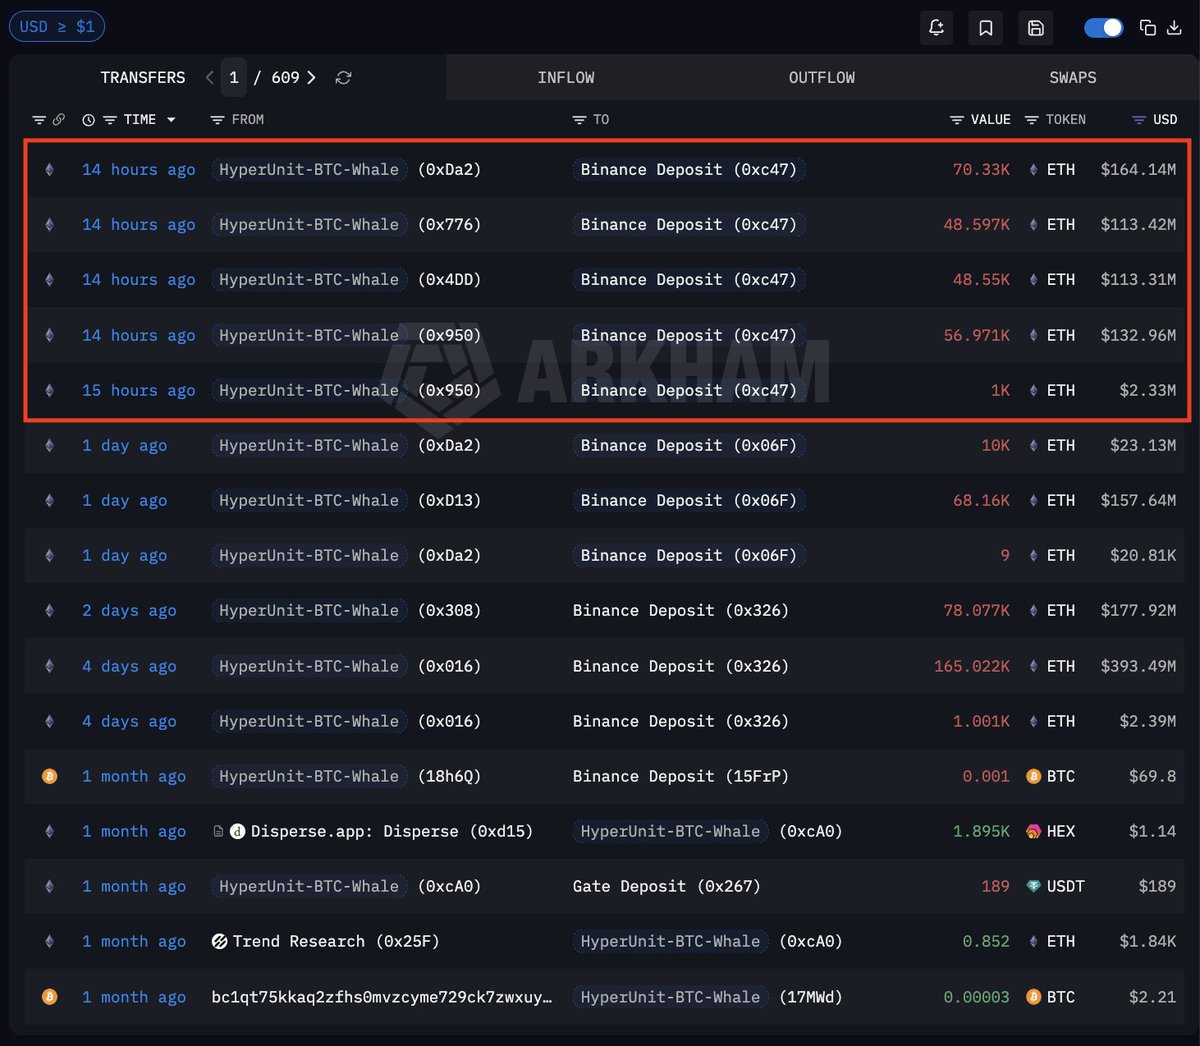Click the HEX token icon
Viewport: 1200px width, 1046px height.
[x=1034, y=831]
